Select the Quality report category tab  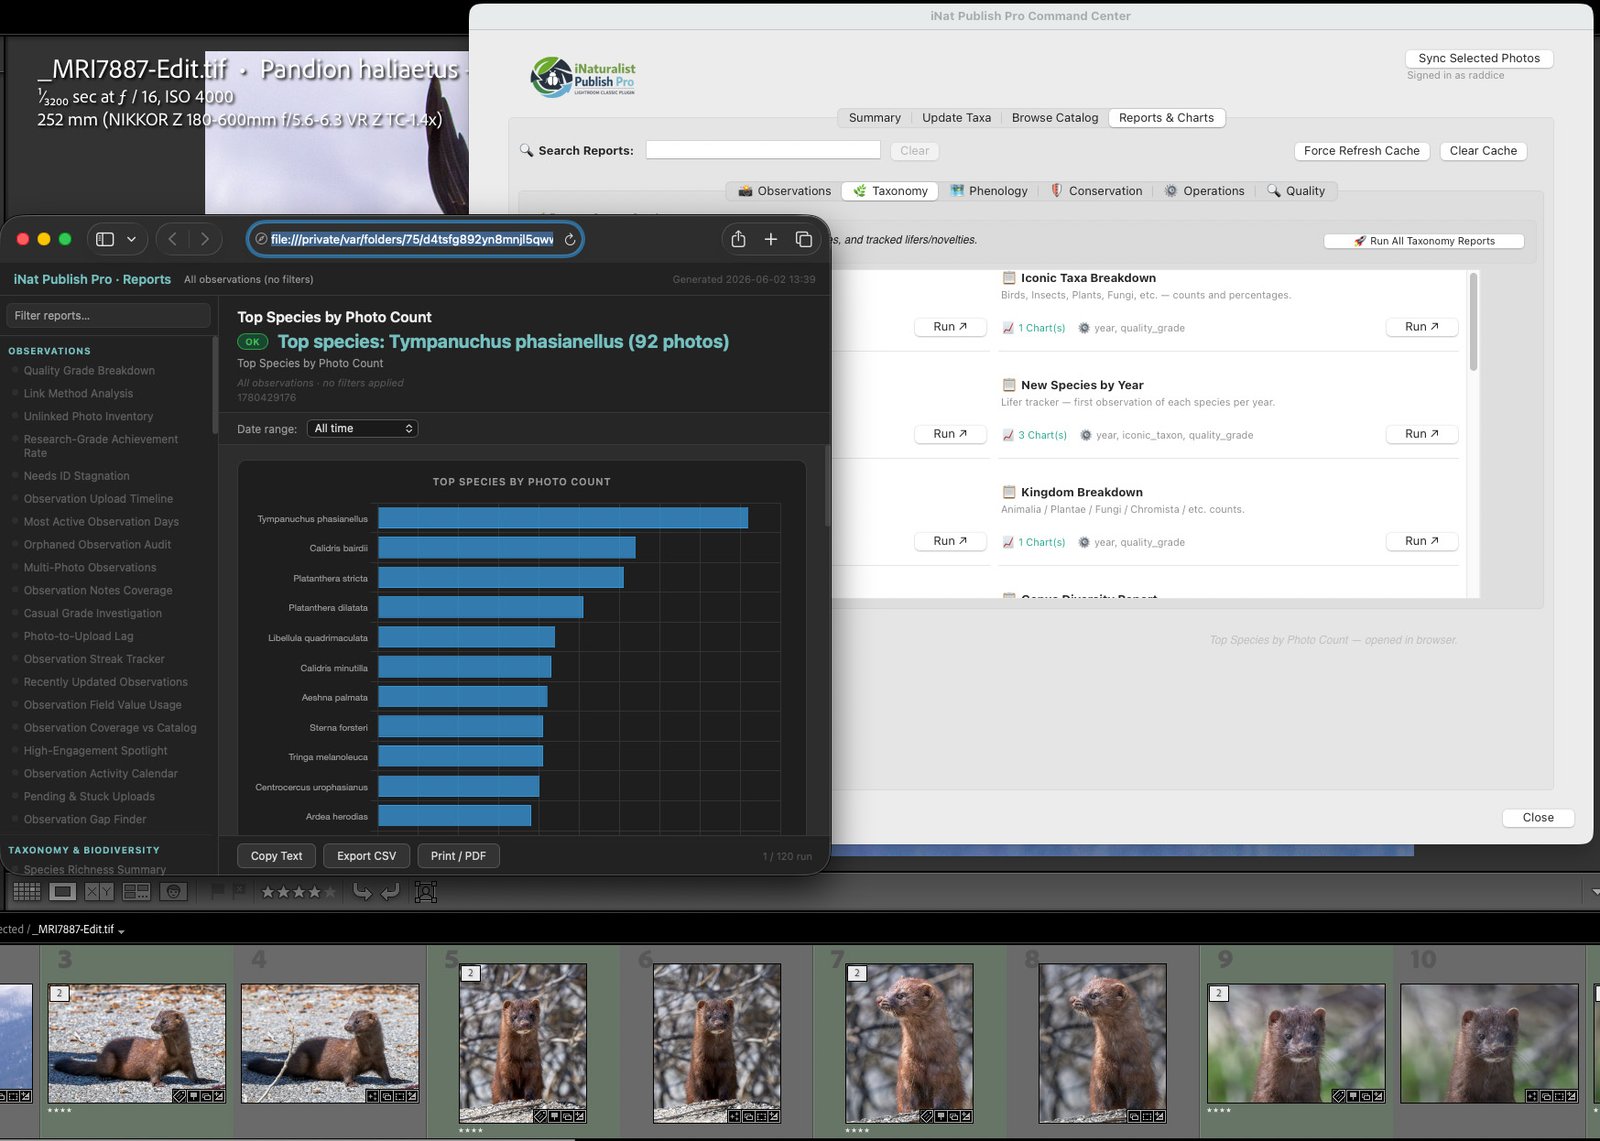click(x=1296, y=191)
